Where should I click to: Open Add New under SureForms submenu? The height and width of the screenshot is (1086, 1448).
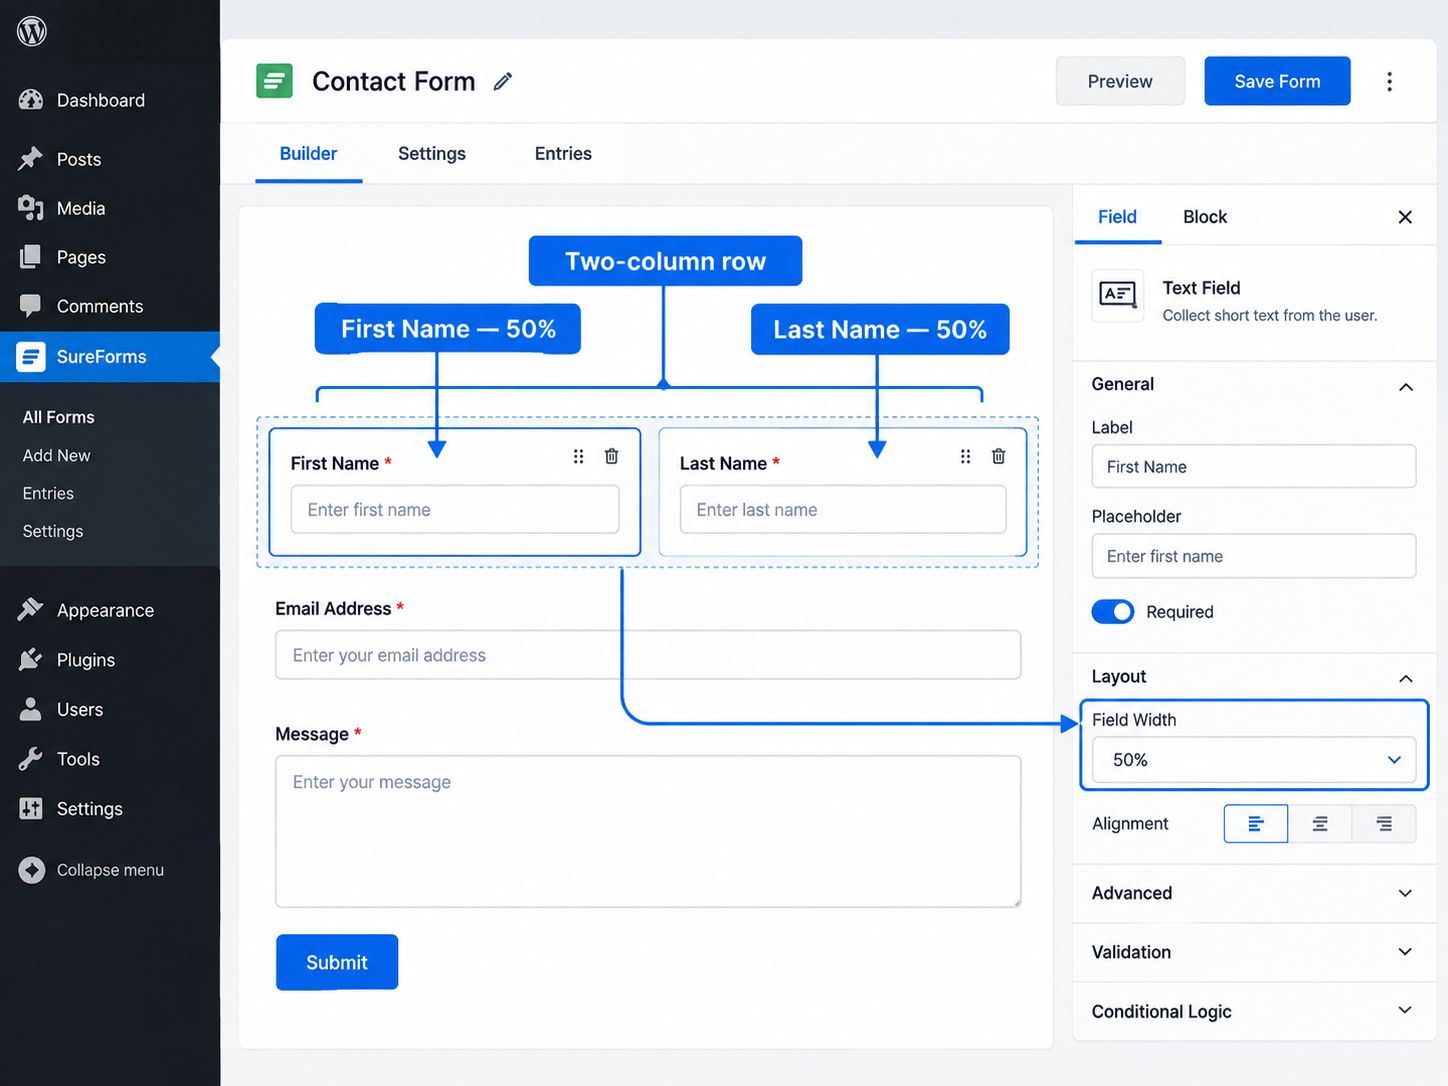click(x=57, y=455)
